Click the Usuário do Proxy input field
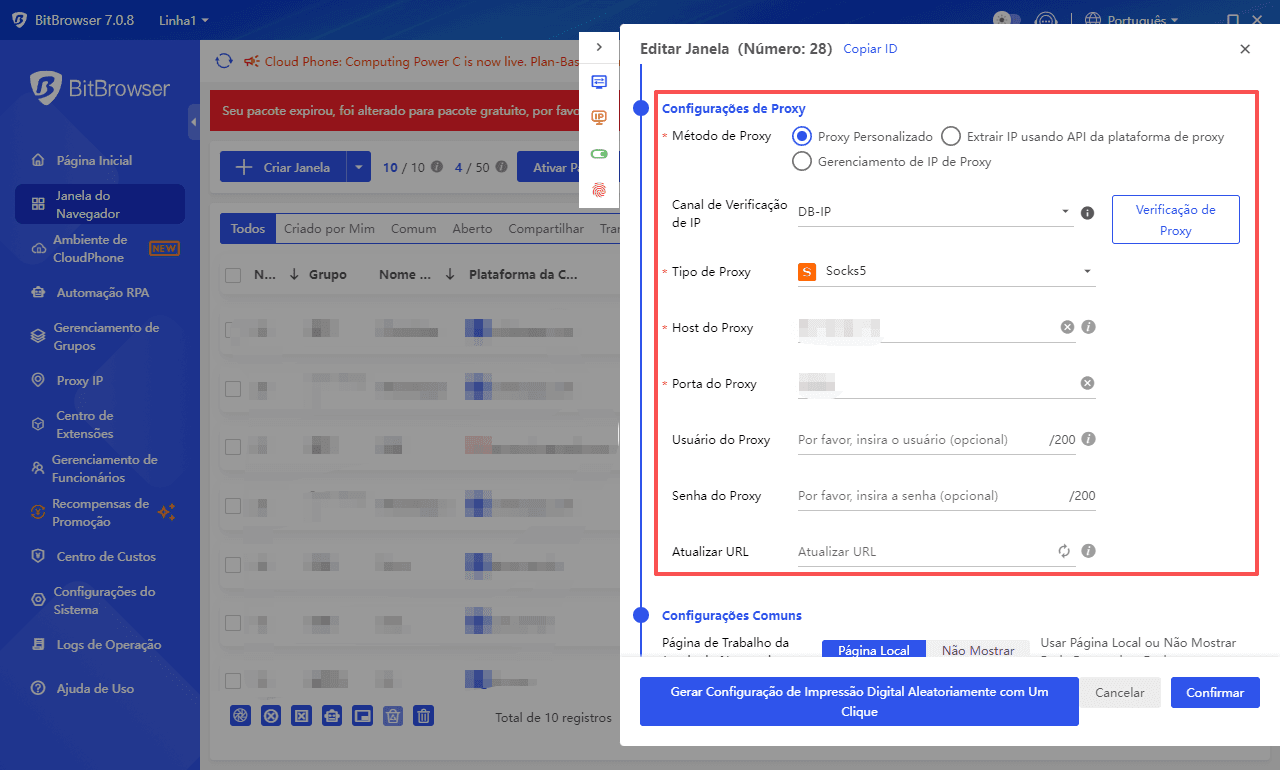This screenshot has height=770, width=1280. click(920, 440)
